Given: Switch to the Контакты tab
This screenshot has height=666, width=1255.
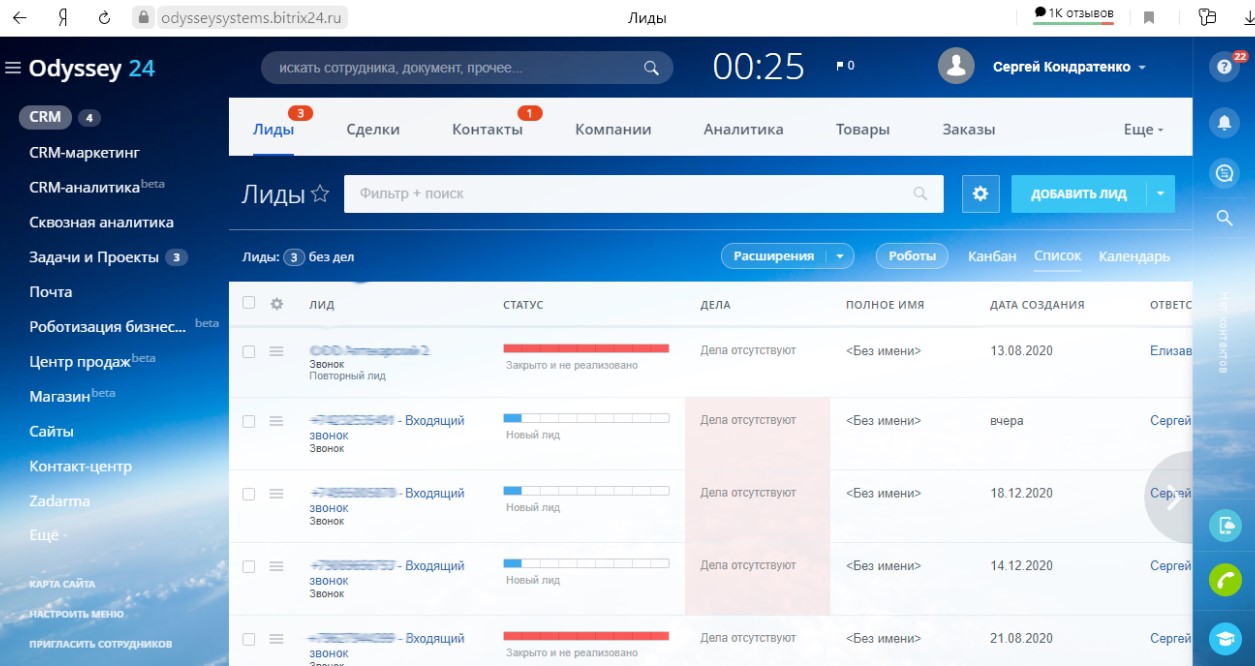Looking at the screenshot, I should point(487,129).
